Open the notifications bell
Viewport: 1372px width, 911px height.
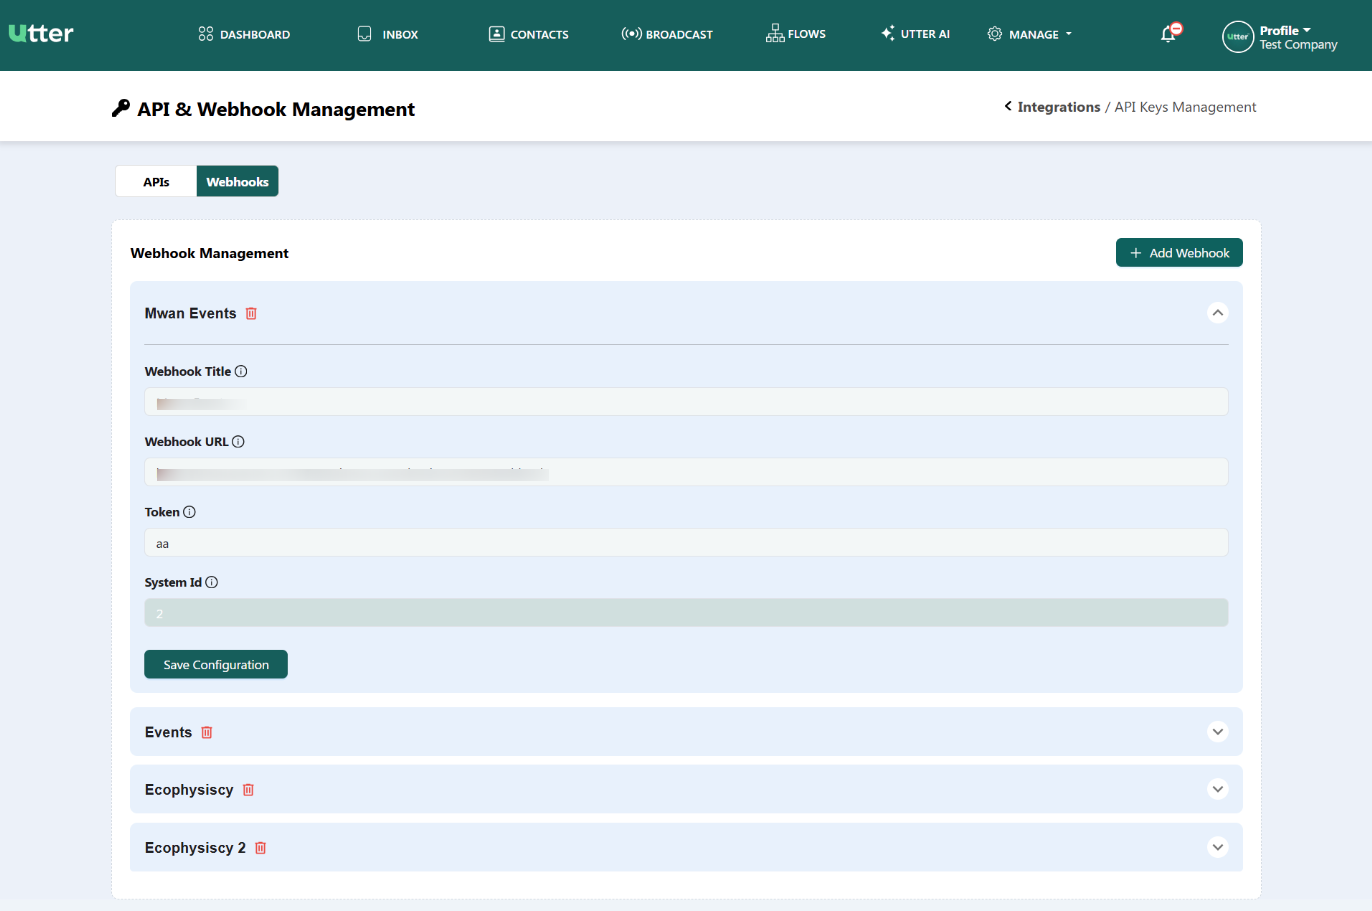[1168, 34]
